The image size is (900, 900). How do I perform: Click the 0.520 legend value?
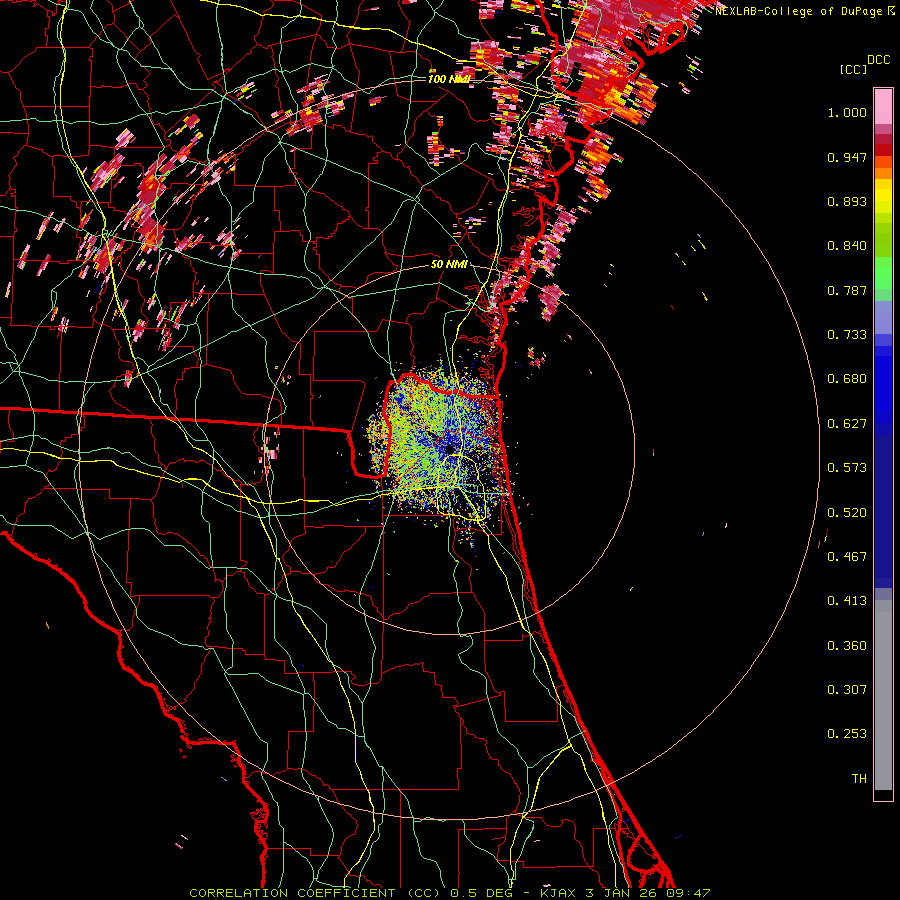tap(847, 513)
